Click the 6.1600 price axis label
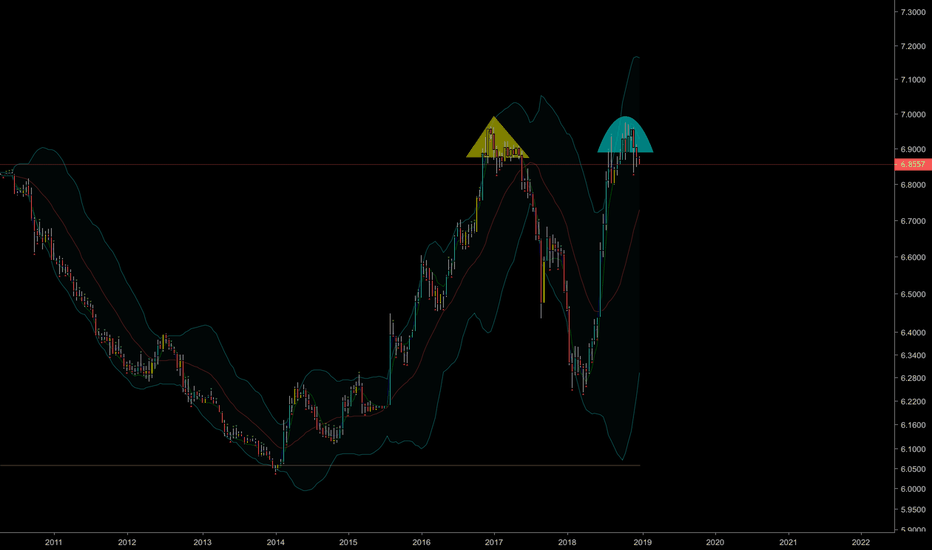This screenshot has height=550, width=932. pyautogui.click(x=913, y=425)
